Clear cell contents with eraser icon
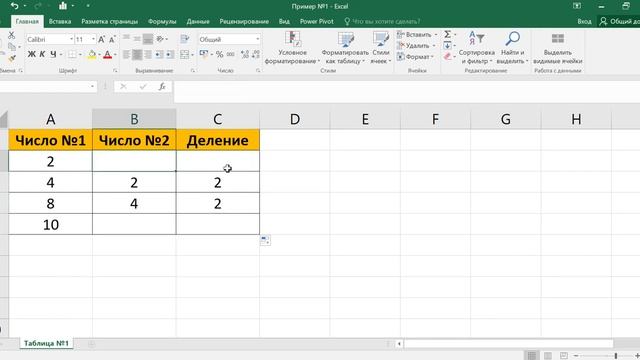Image resolution: width=640 pixels, height=360 pixels. pyautogui.click(x=448, y=56)
